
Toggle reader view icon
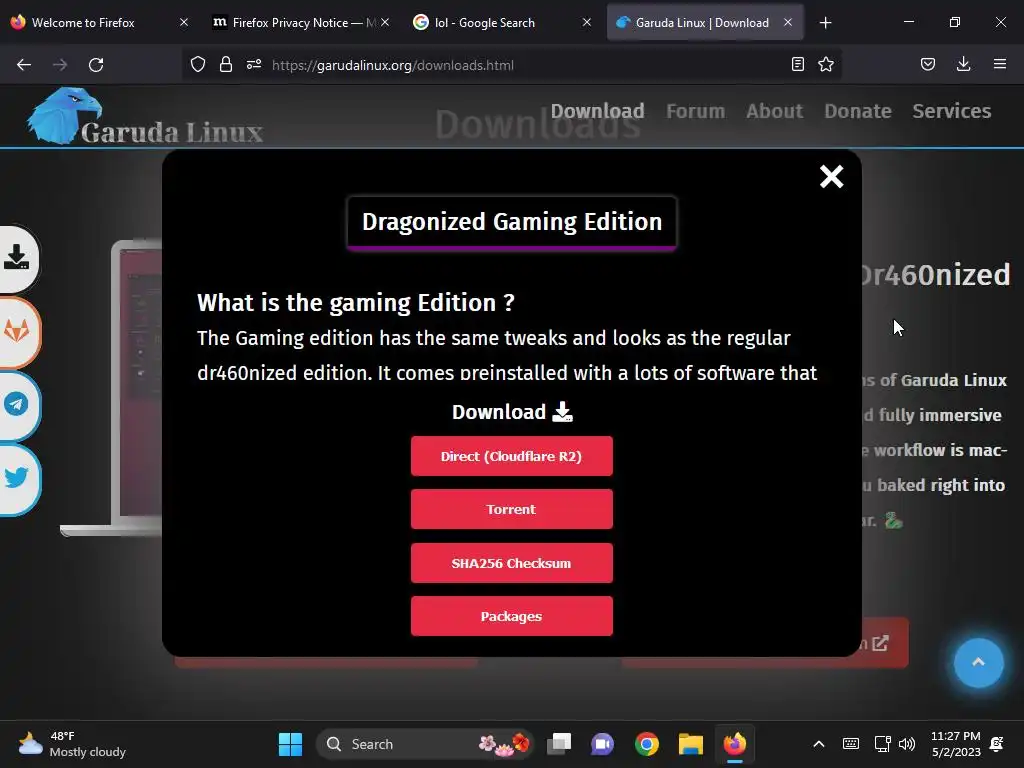click(797, 64)
